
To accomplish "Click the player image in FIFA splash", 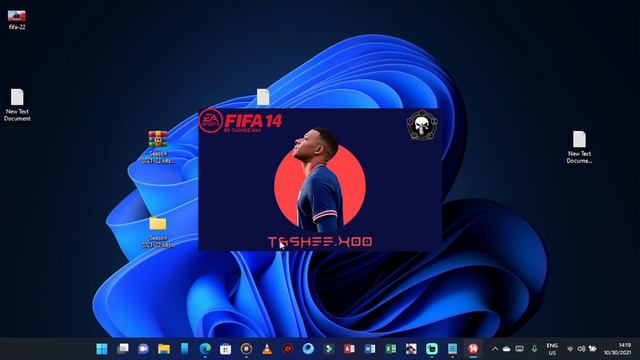I will click(320, 180).
